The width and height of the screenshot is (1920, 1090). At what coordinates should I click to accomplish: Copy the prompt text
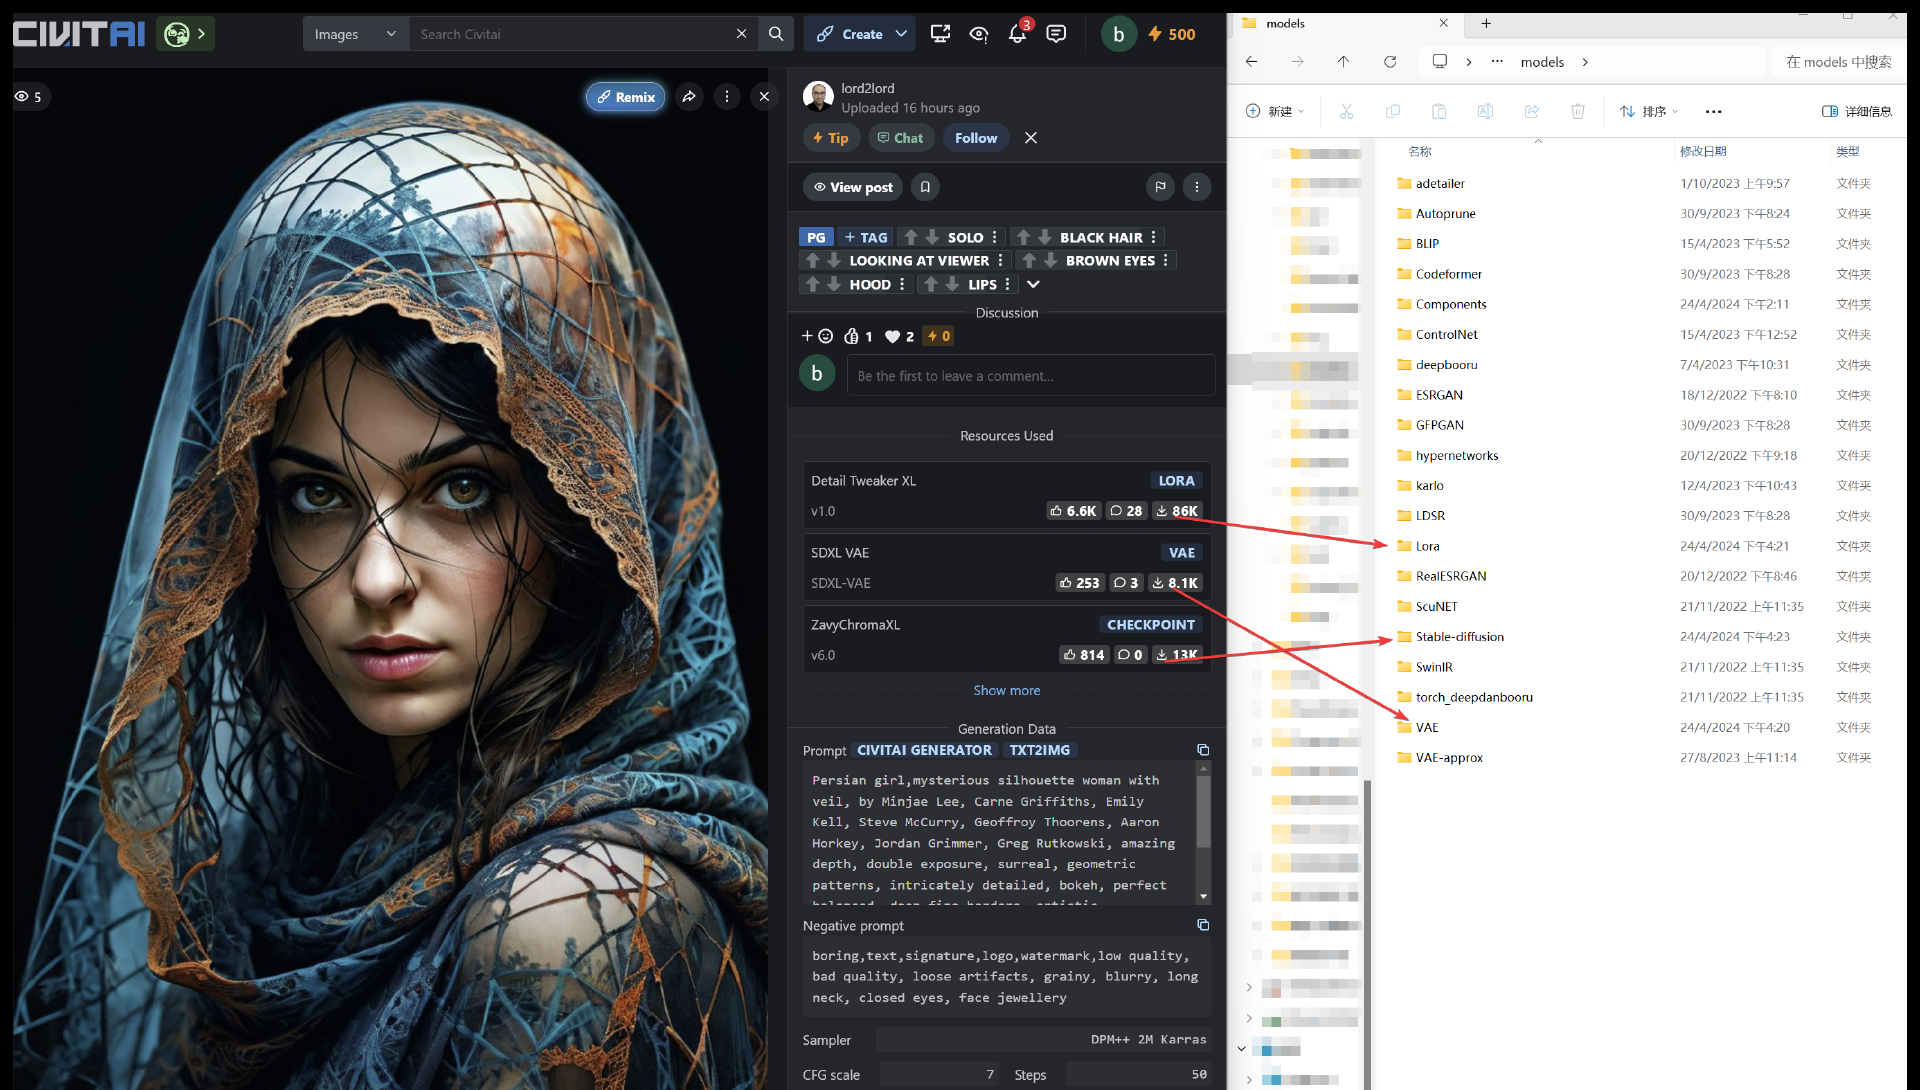1203,750
